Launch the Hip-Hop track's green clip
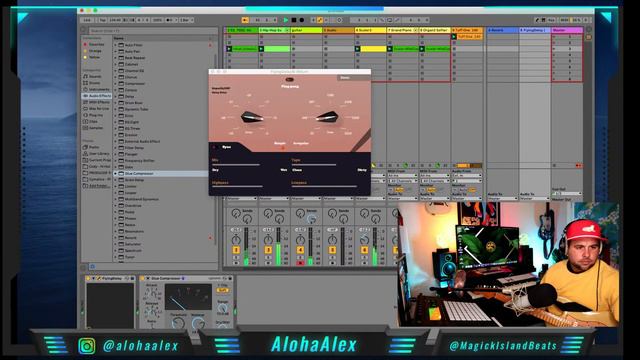This screenshot has width=640, height=360. pos(261,49)
